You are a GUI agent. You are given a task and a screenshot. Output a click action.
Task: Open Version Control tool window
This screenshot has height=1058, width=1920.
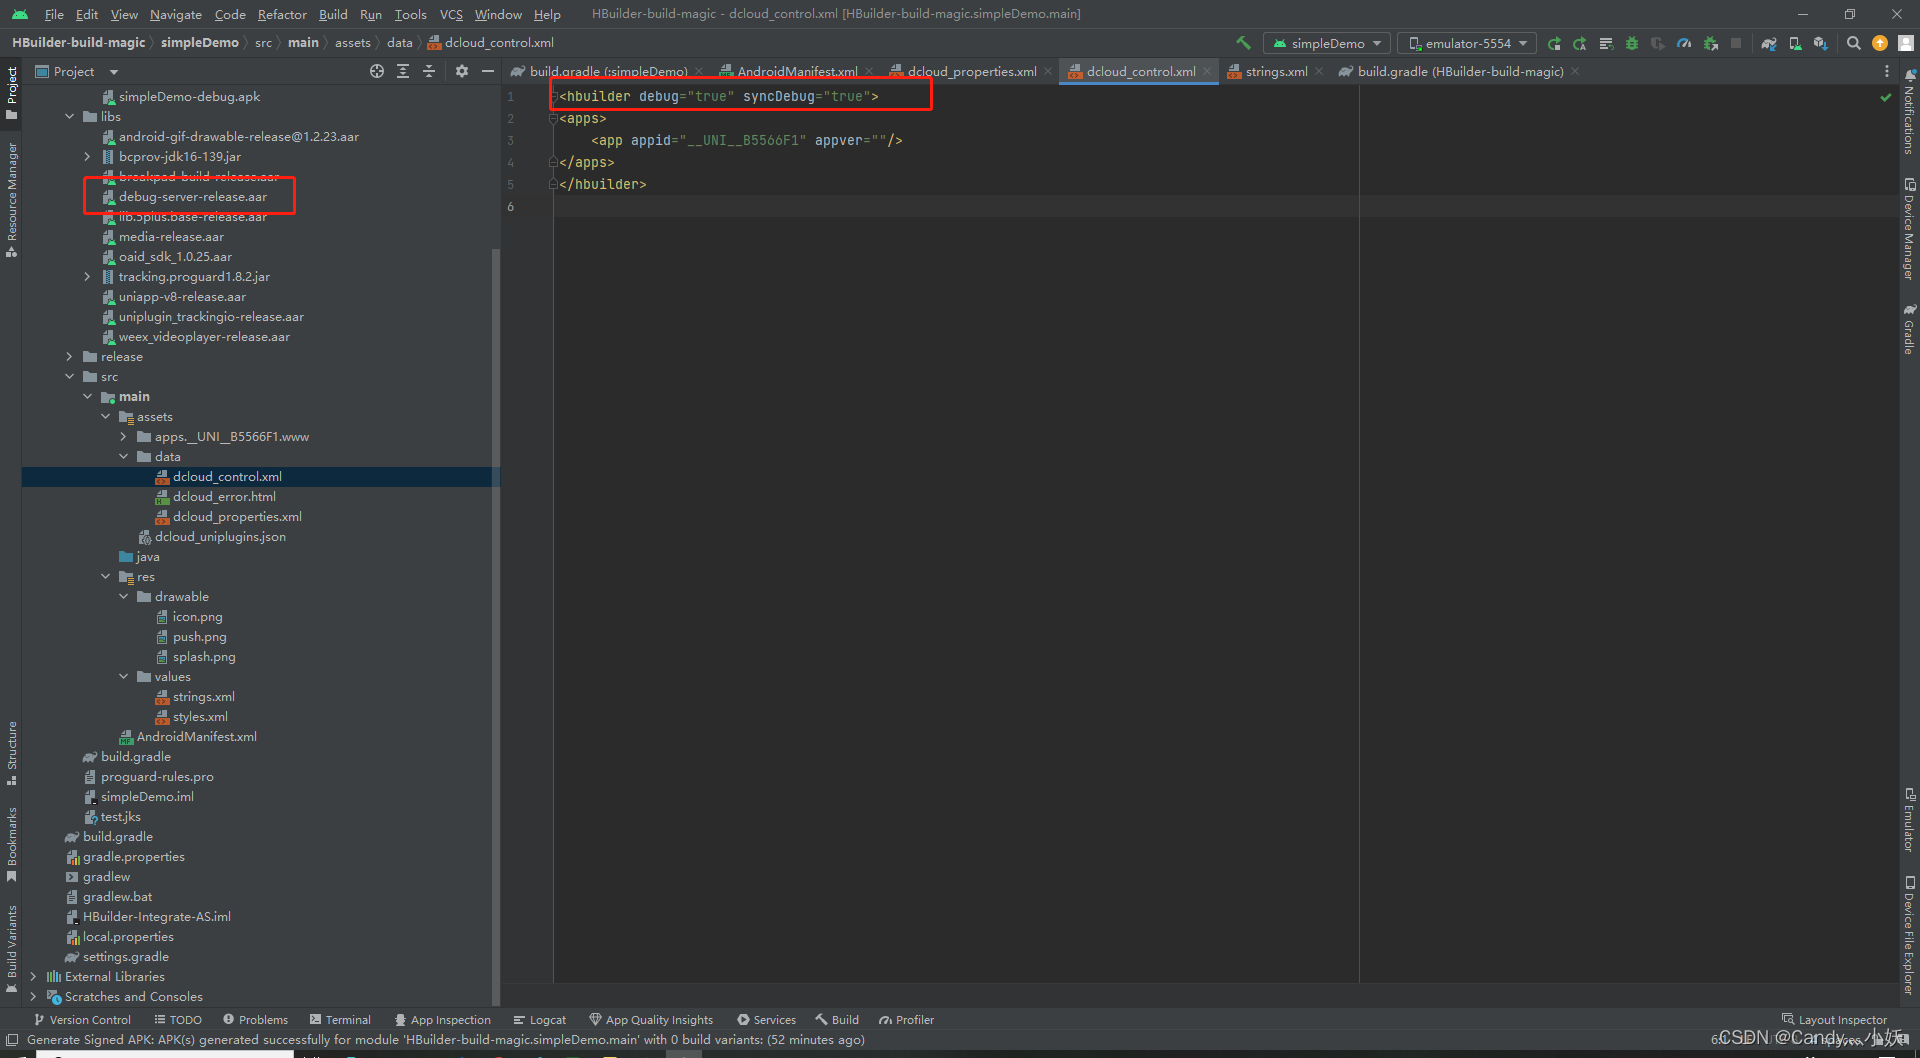click(82, 1020)
